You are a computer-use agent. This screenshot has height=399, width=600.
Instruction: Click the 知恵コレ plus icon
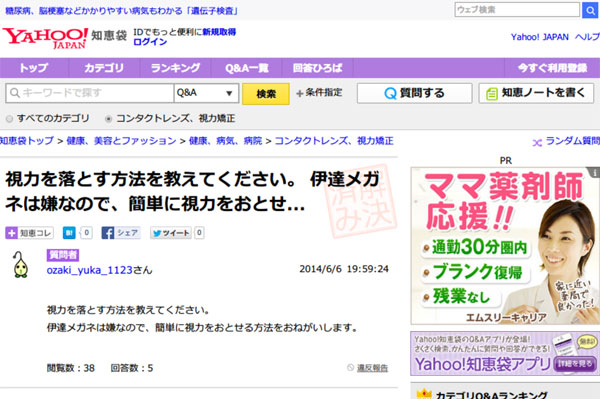[11, 233]
